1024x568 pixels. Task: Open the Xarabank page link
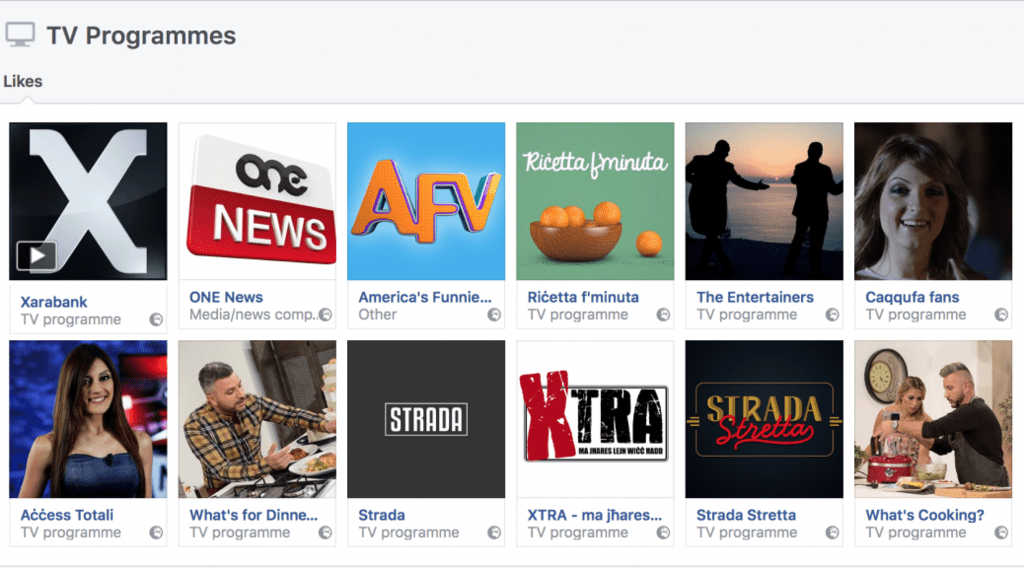point(54,302)
